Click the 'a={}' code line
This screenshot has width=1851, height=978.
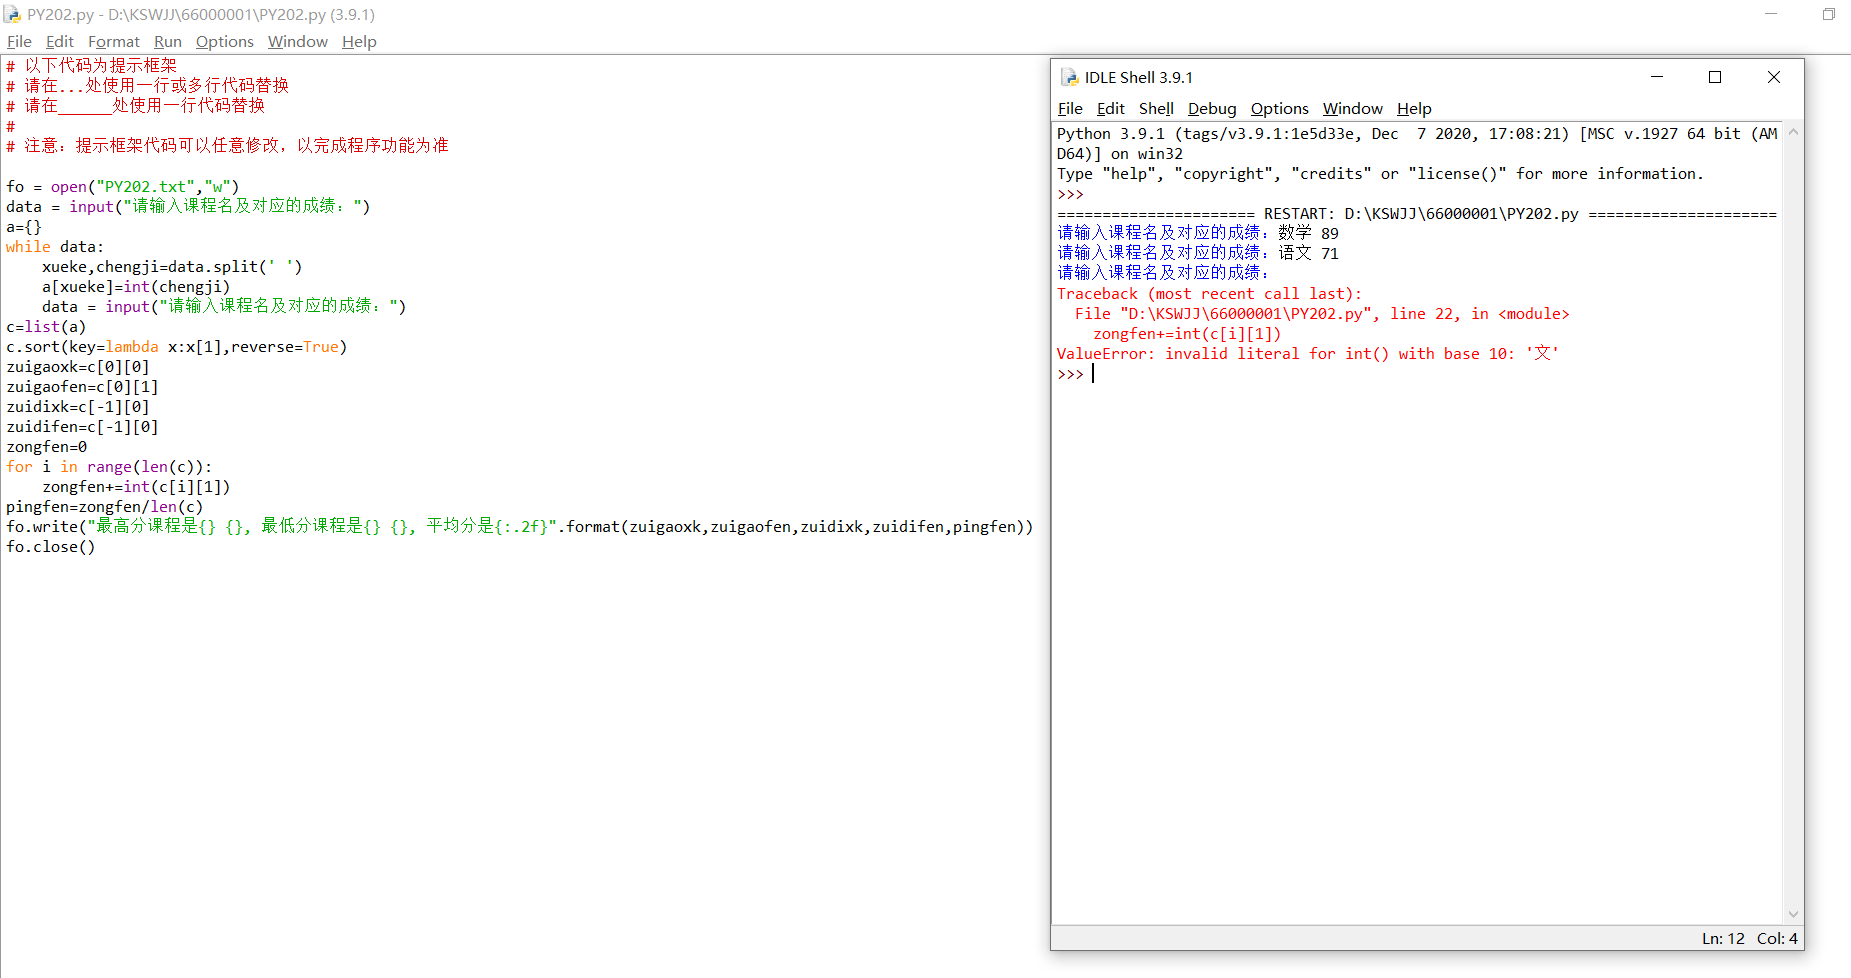24,226
